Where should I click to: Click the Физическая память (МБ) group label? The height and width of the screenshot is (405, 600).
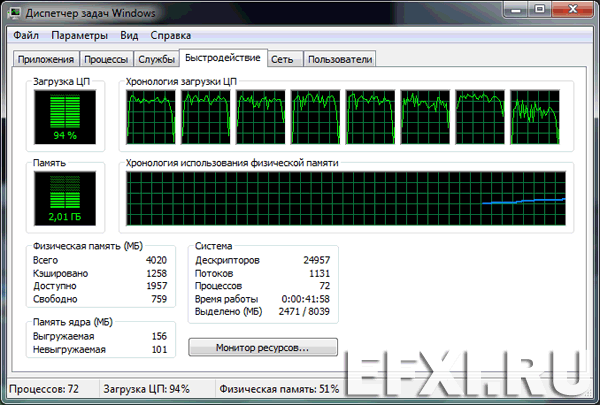pos(88,246)
